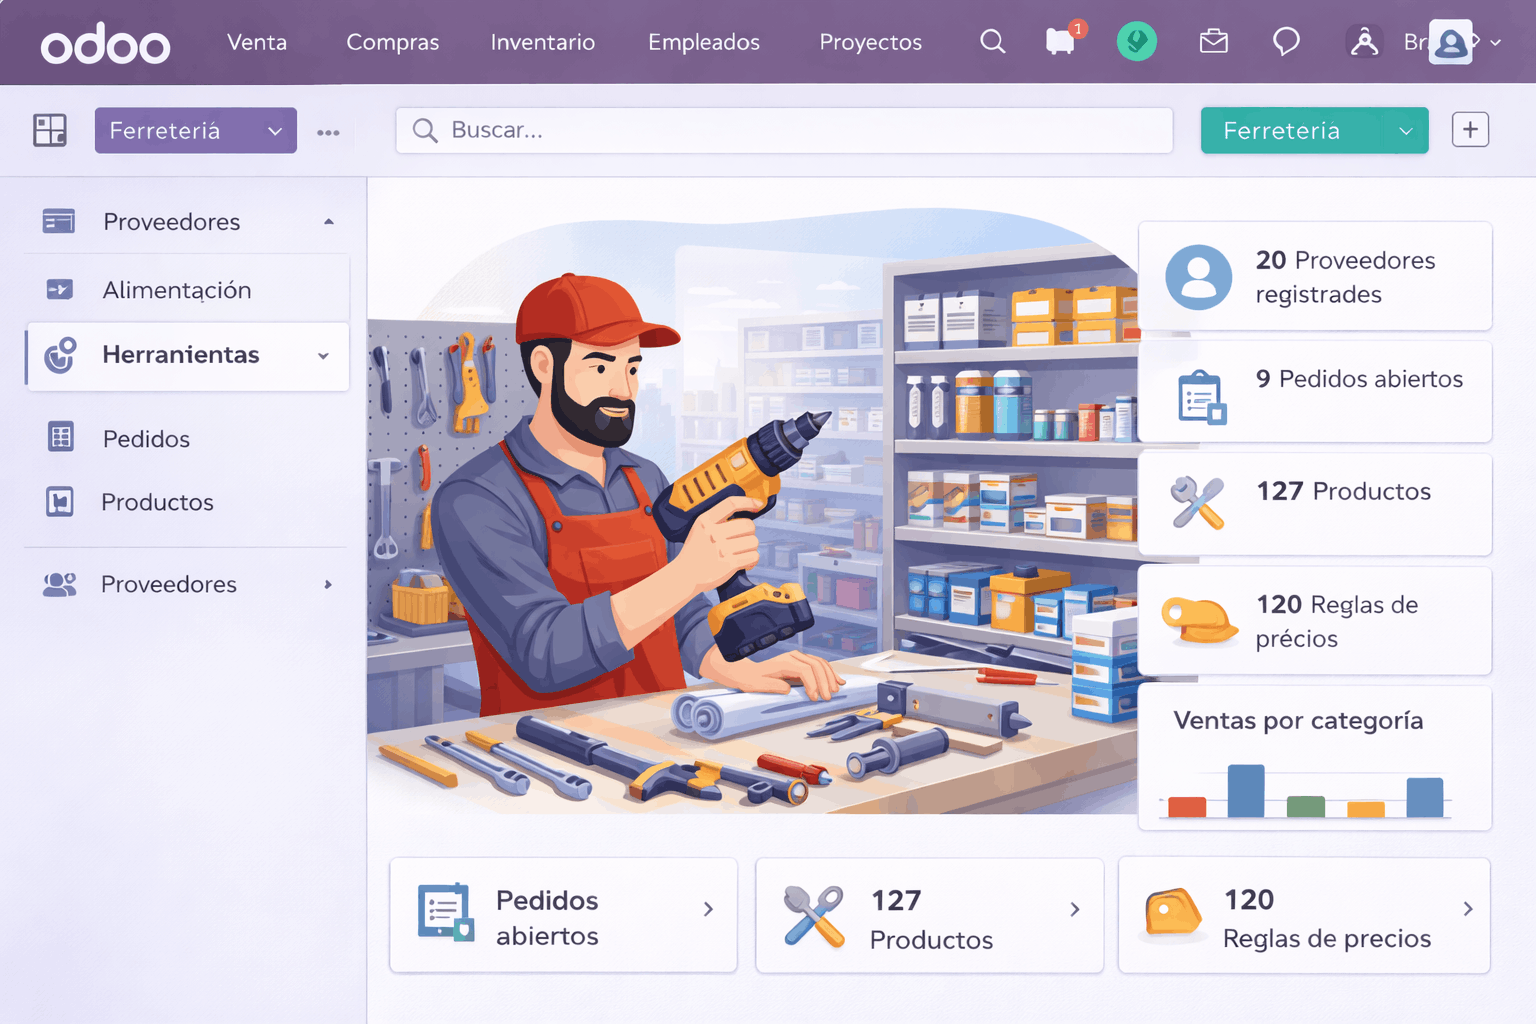Open the Inventario menu
This screenshot has width=1536, height=1024.
(542, 42)
